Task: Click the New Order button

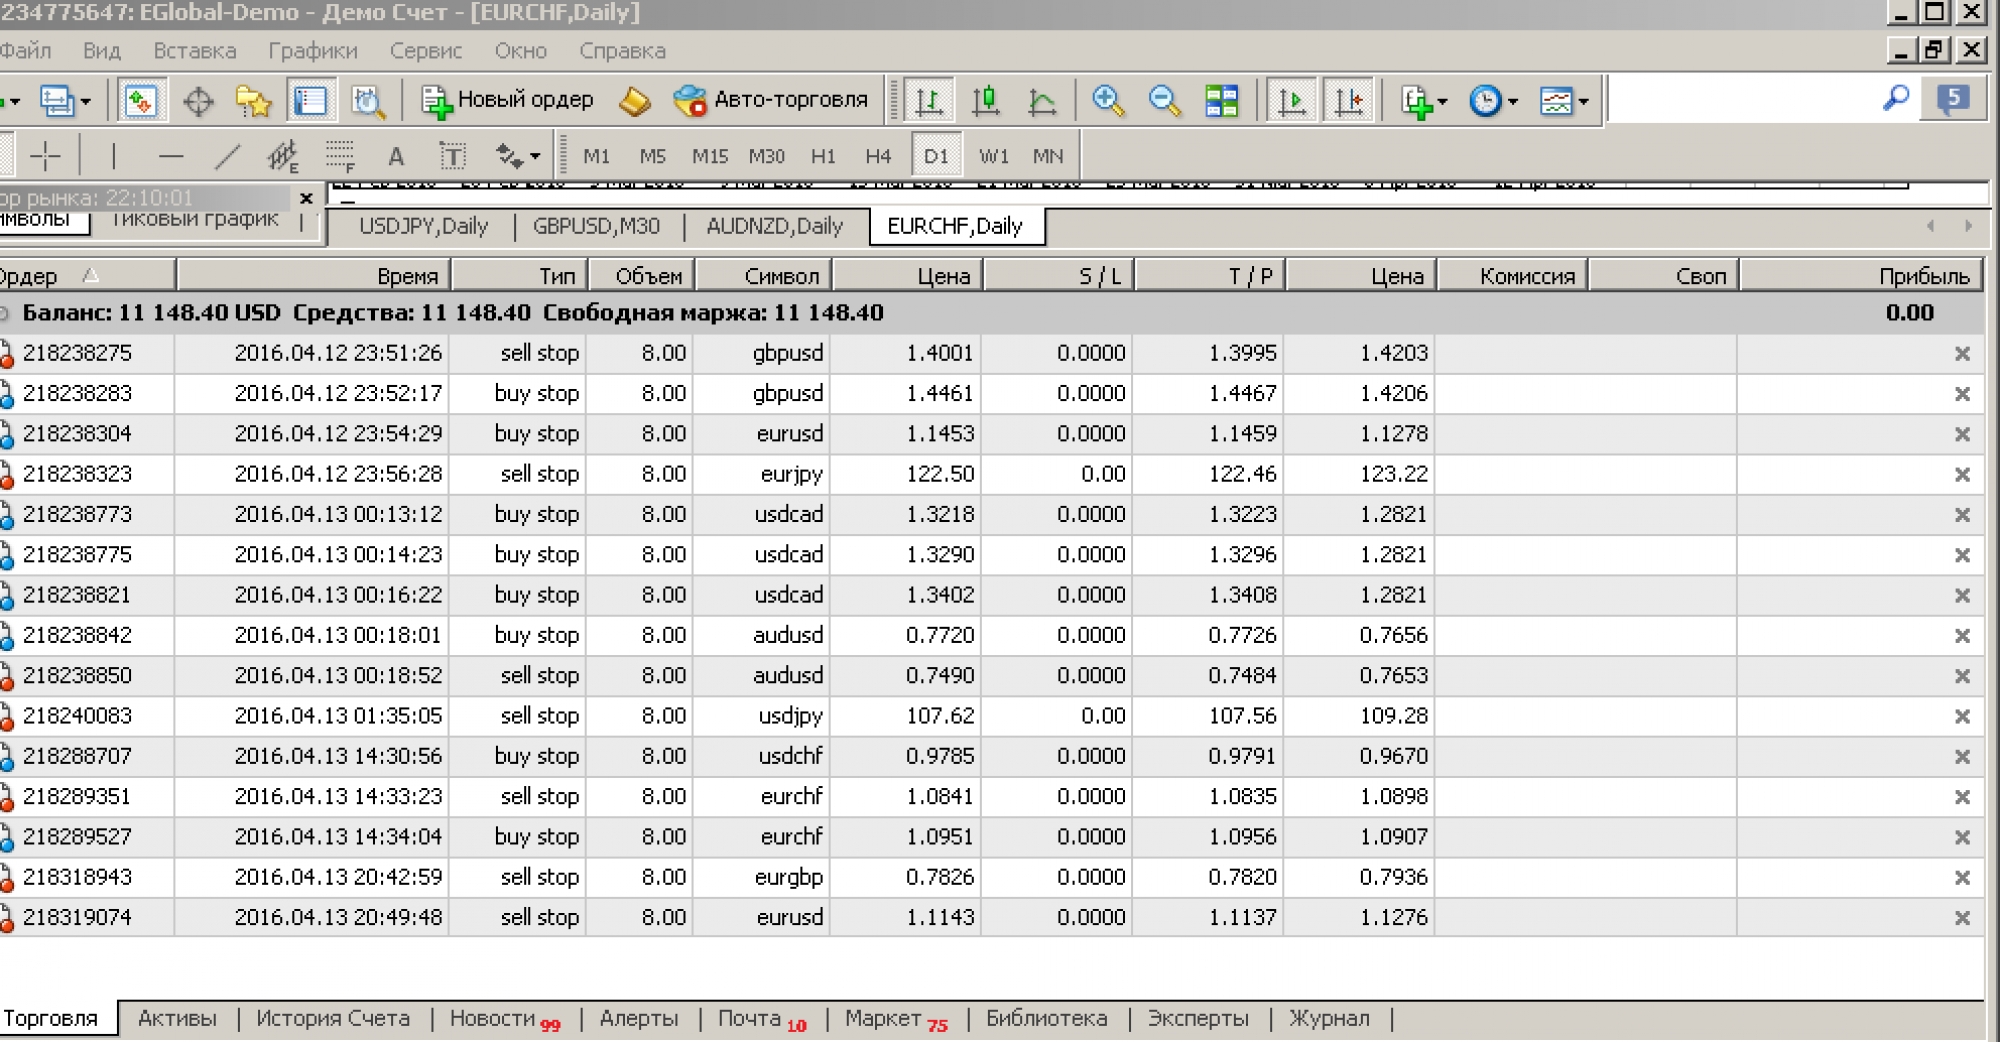Action: 508,100
